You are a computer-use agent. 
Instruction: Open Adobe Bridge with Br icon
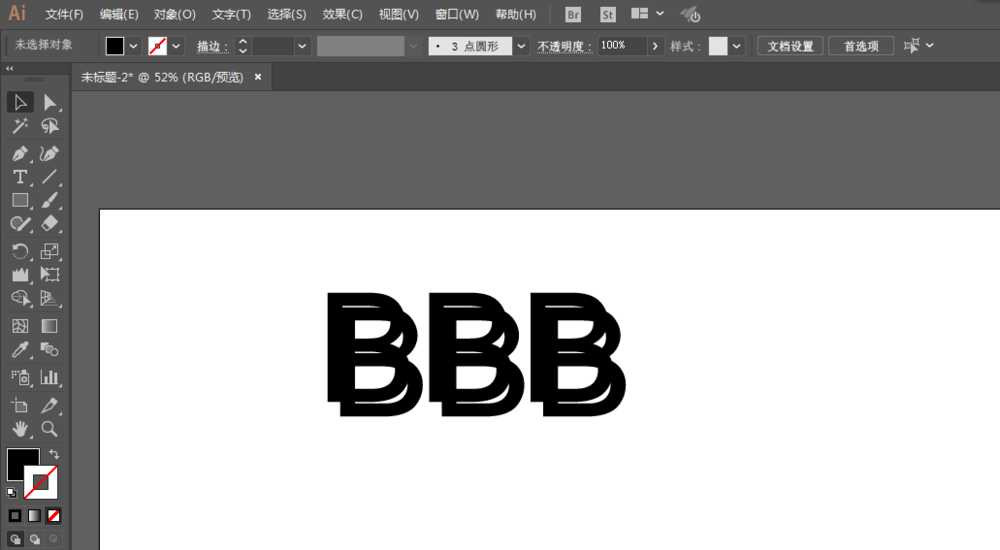coord(573,15)
